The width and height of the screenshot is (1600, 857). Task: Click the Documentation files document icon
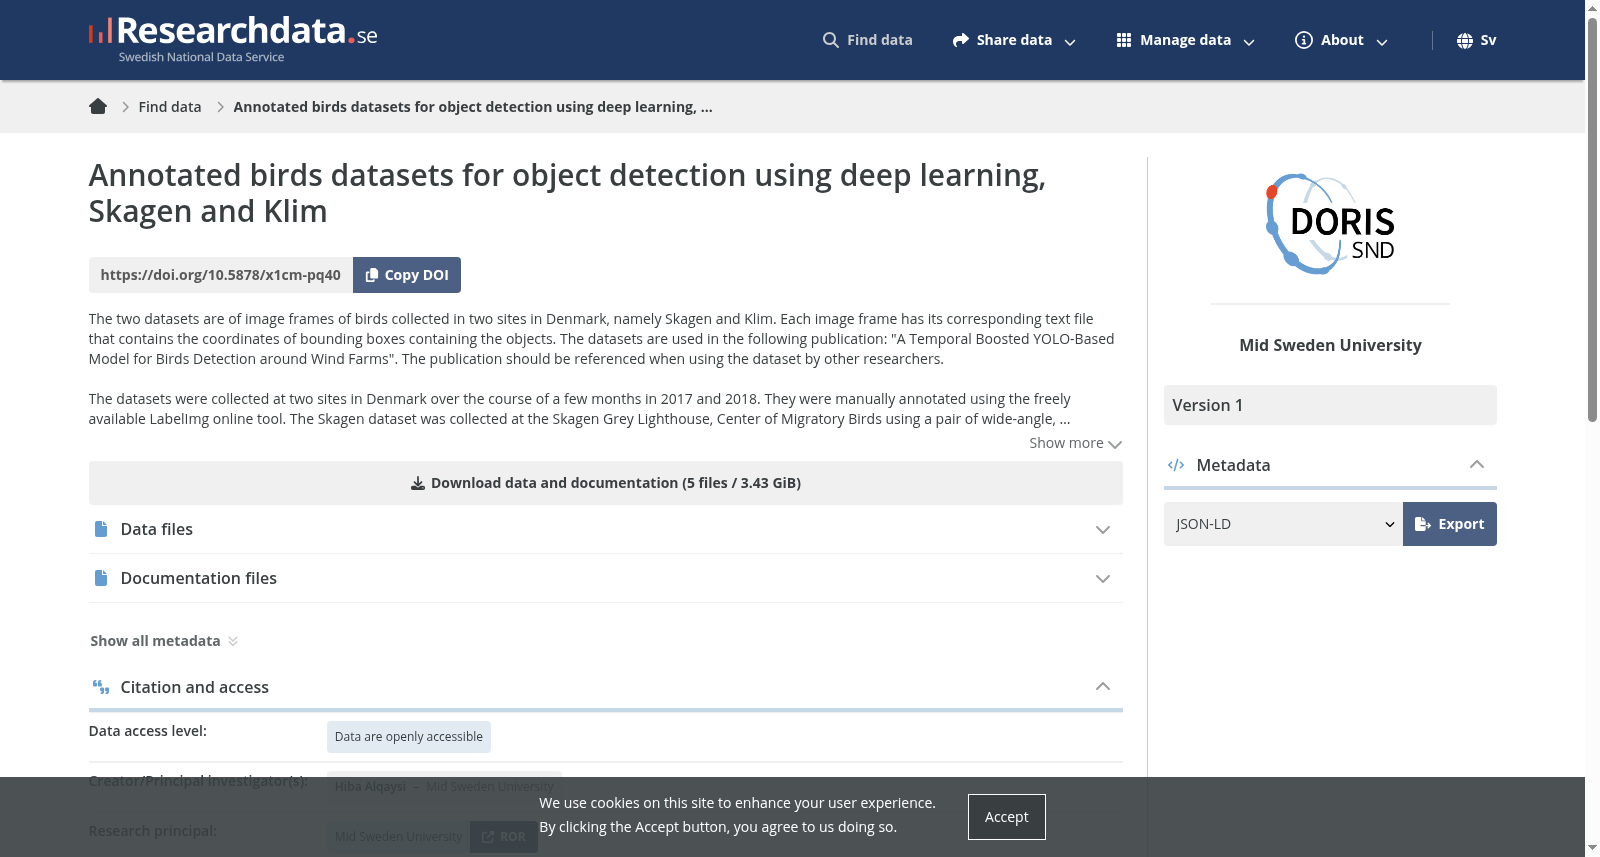pos(101,578)
